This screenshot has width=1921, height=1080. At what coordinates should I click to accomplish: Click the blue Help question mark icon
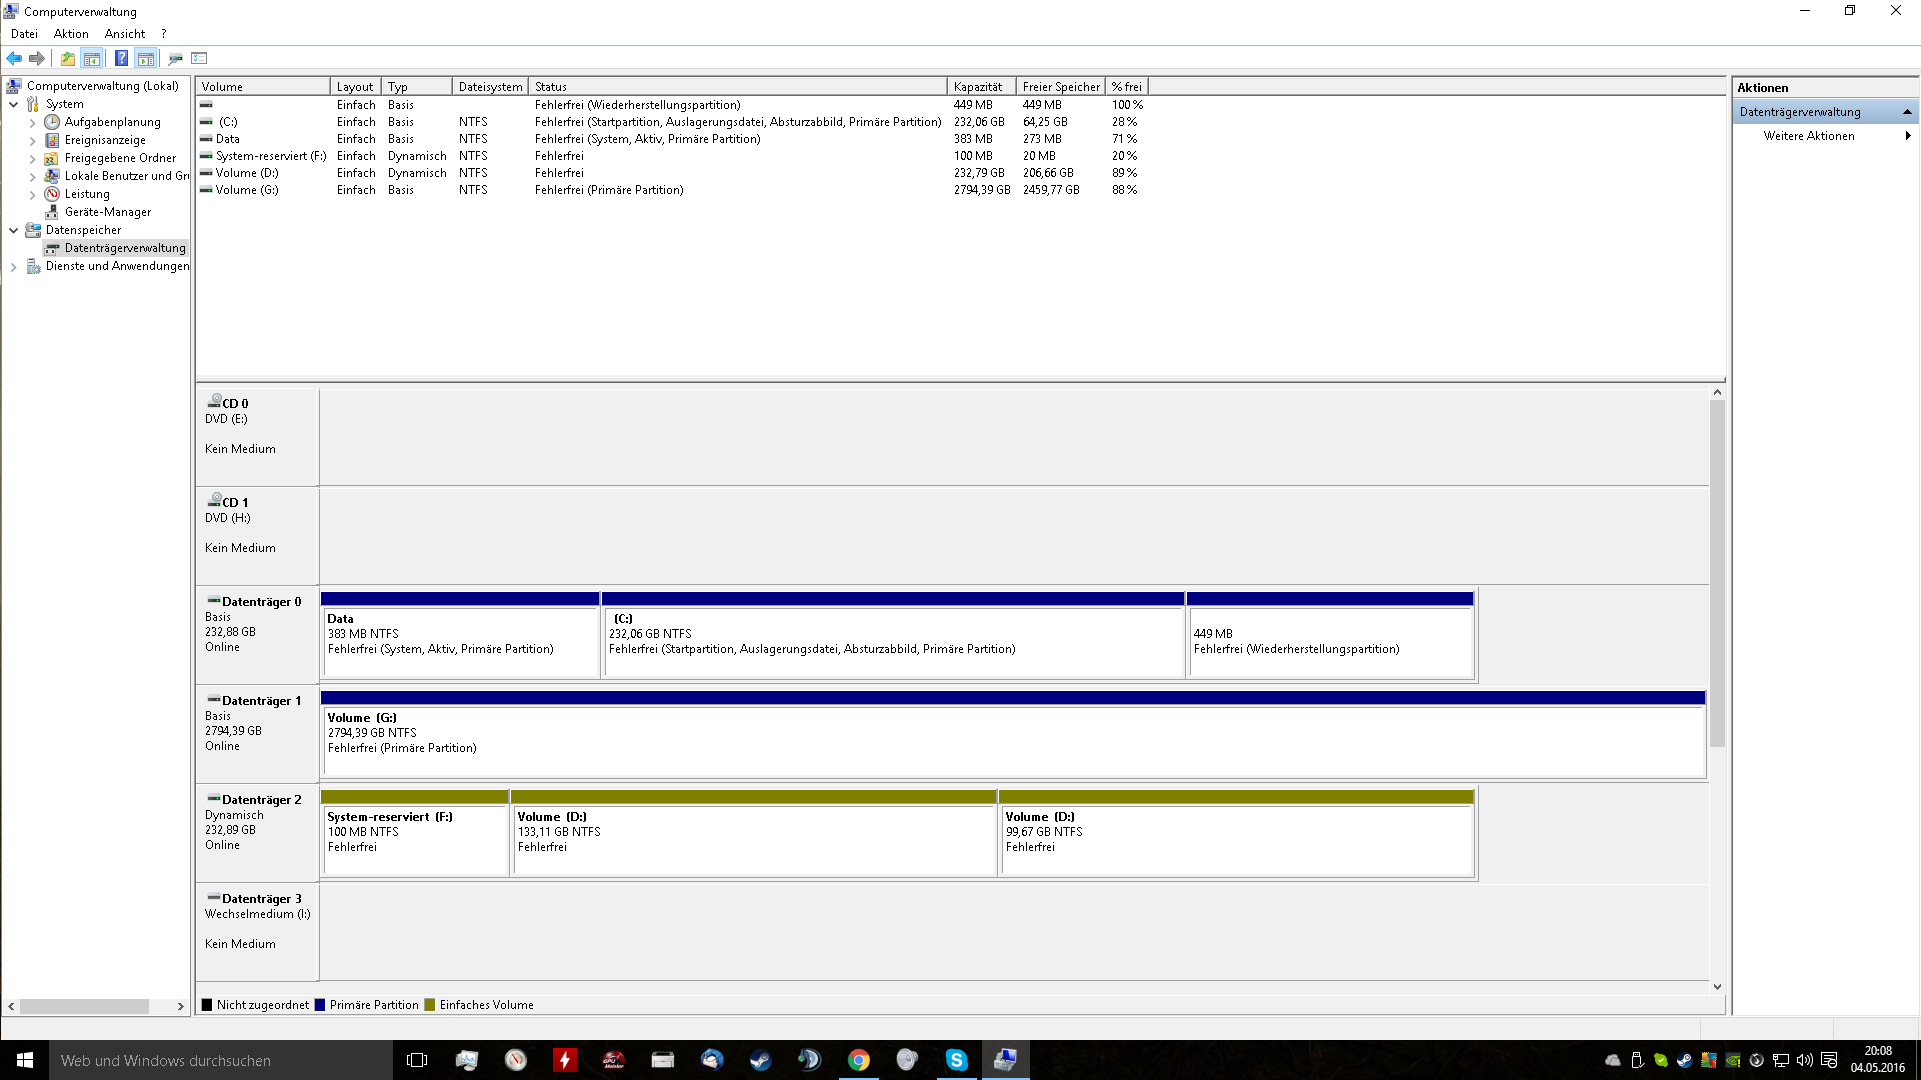coord(121,58)
